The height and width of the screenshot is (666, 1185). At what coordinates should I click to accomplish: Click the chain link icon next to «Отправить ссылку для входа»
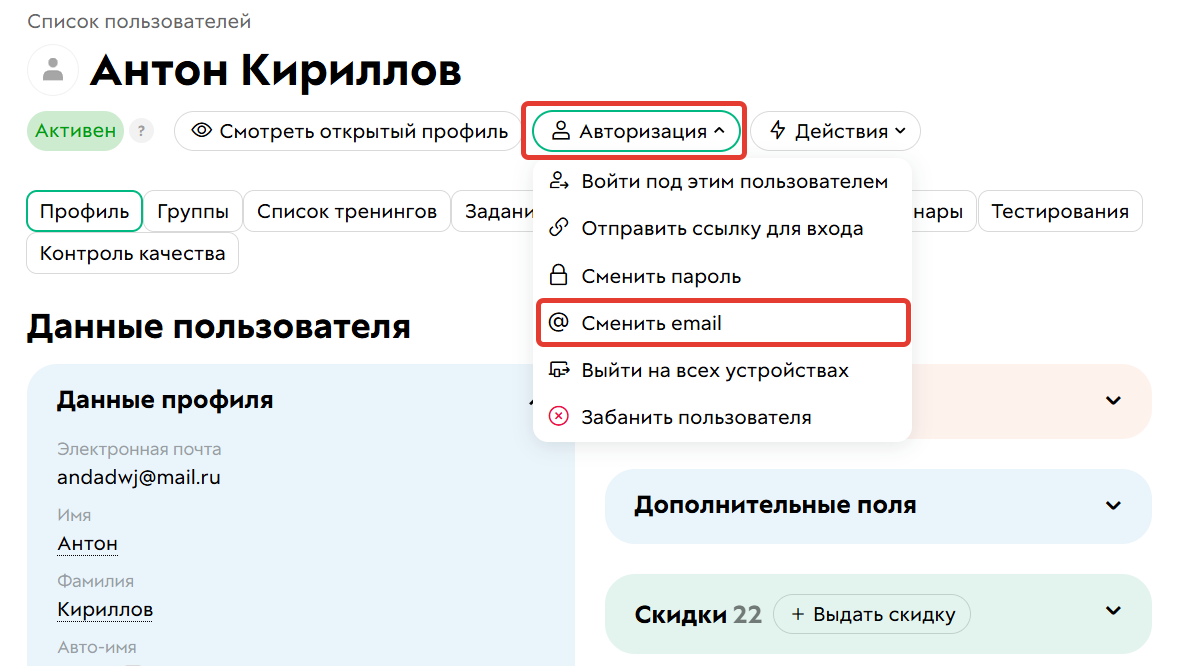coord(560,228)
